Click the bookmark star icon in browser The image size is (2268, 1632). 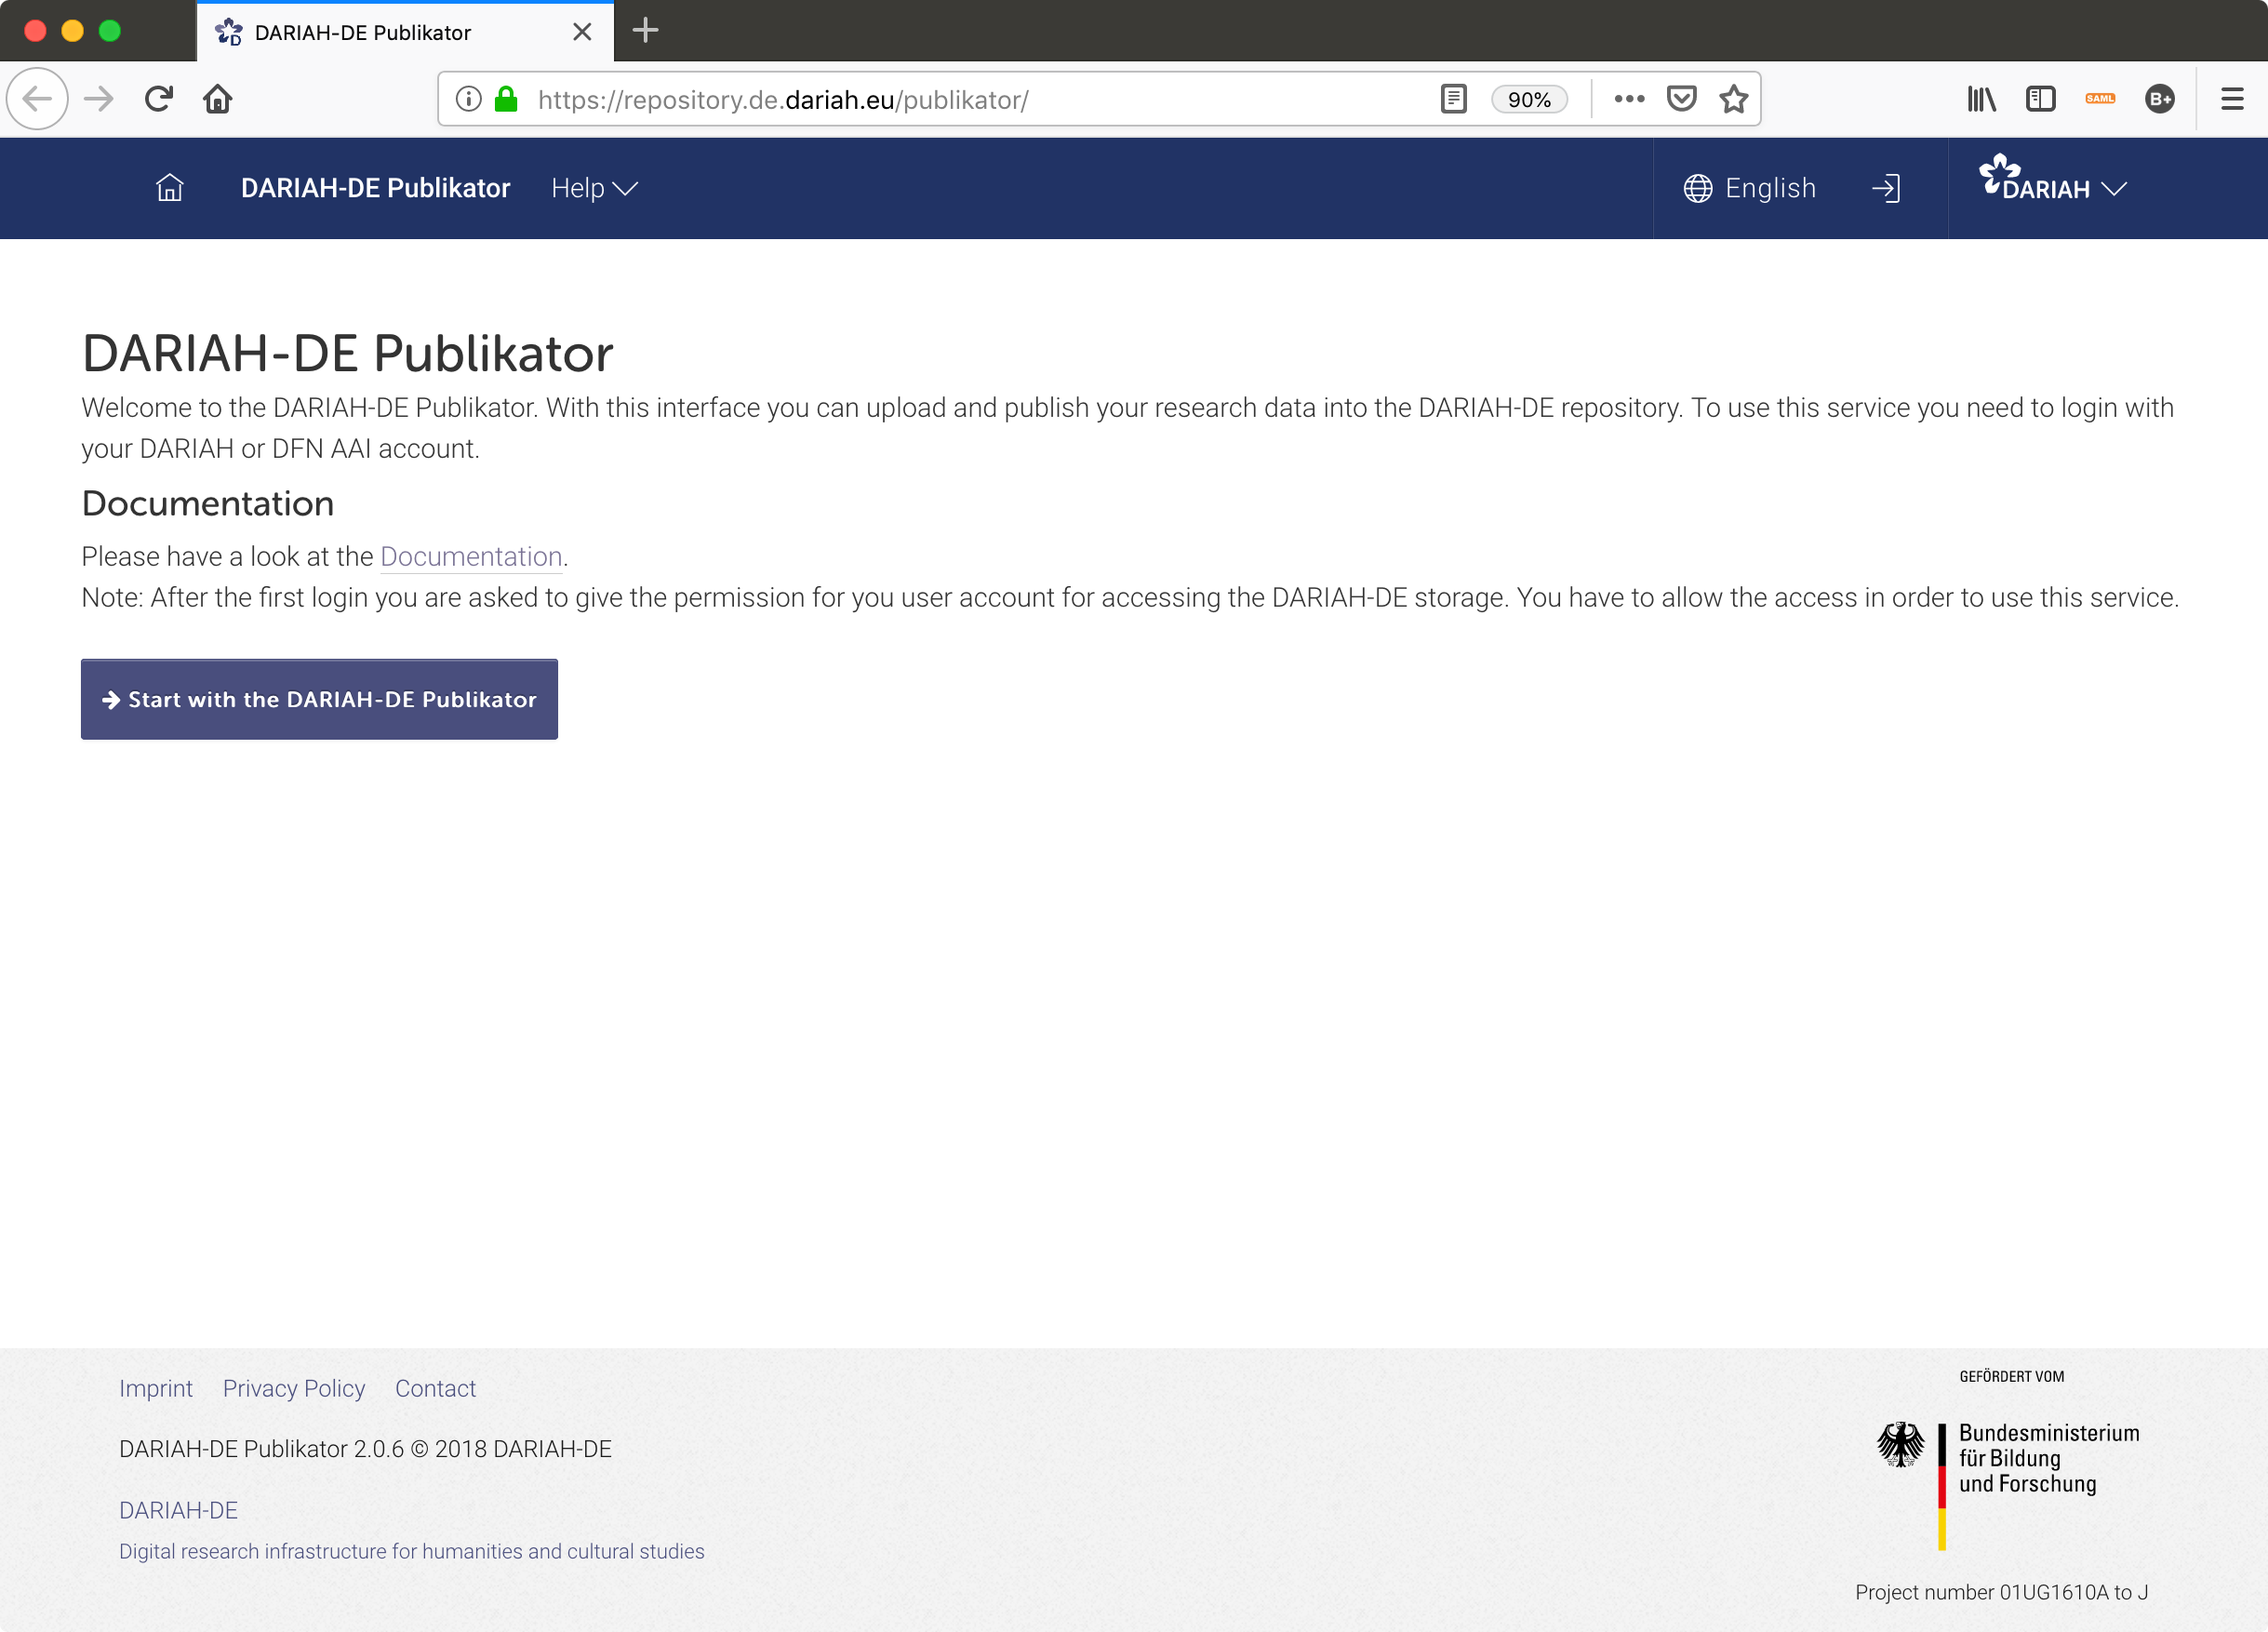click(1733, 99)
